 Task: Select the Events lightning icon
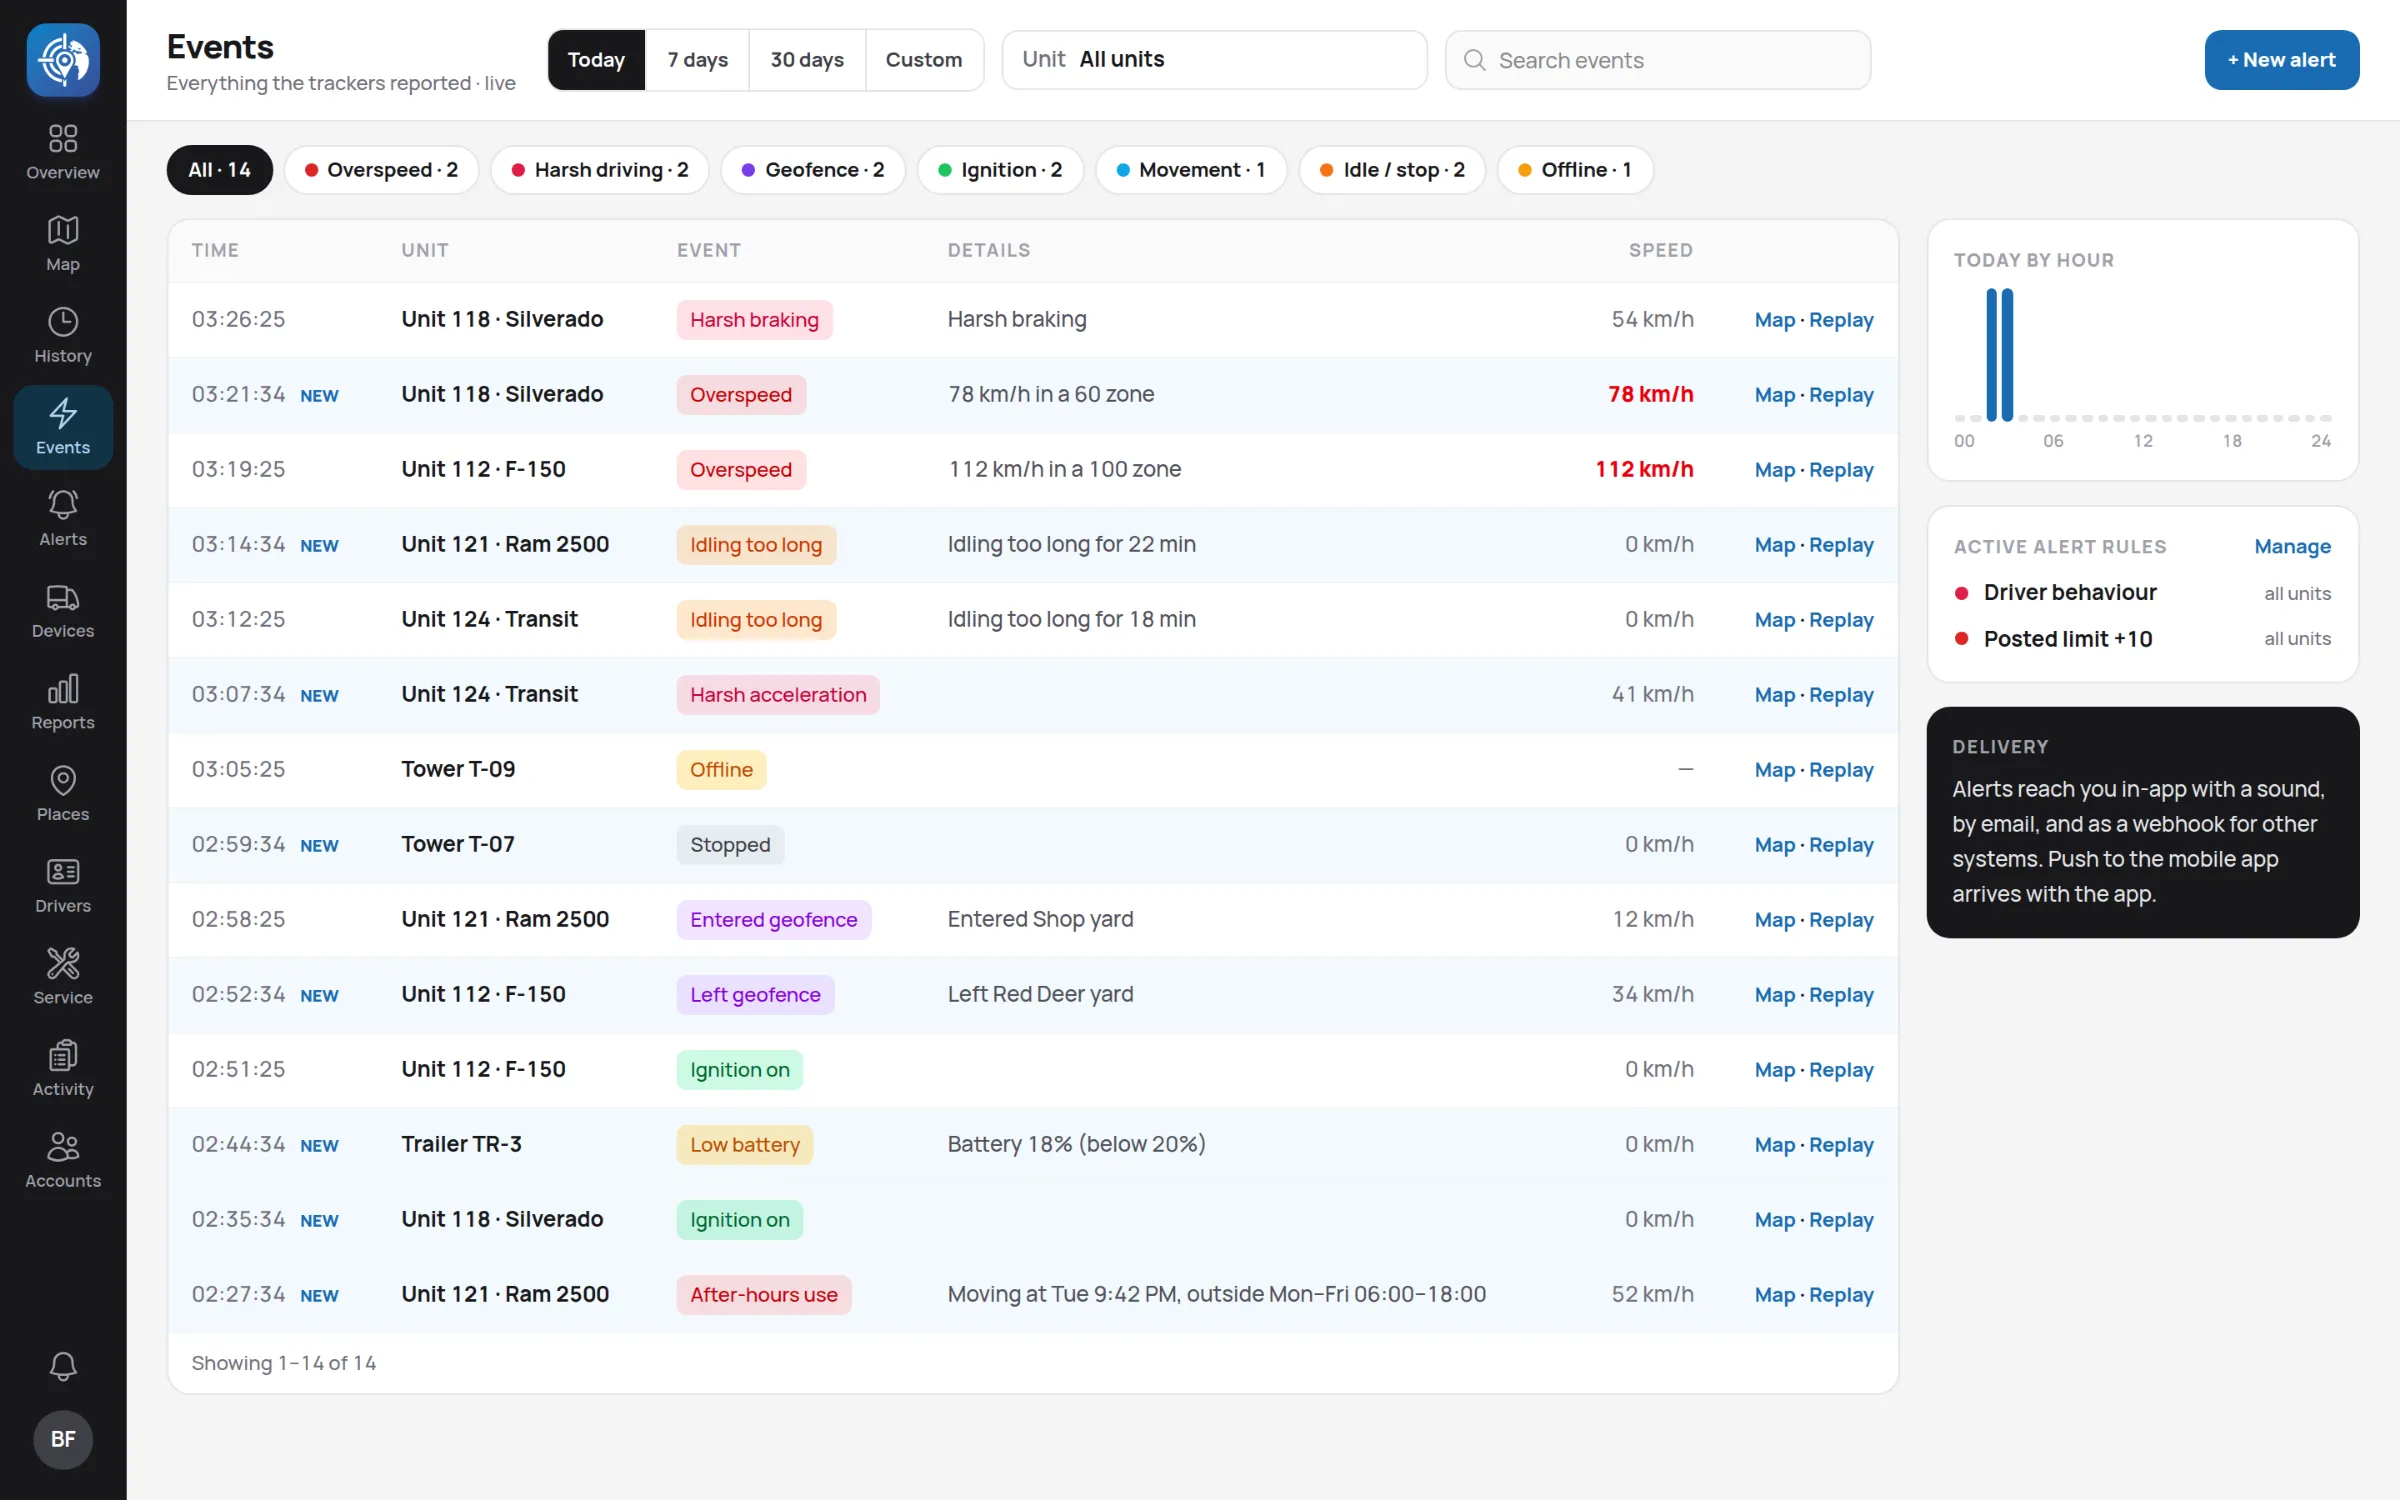coord(63,413)
